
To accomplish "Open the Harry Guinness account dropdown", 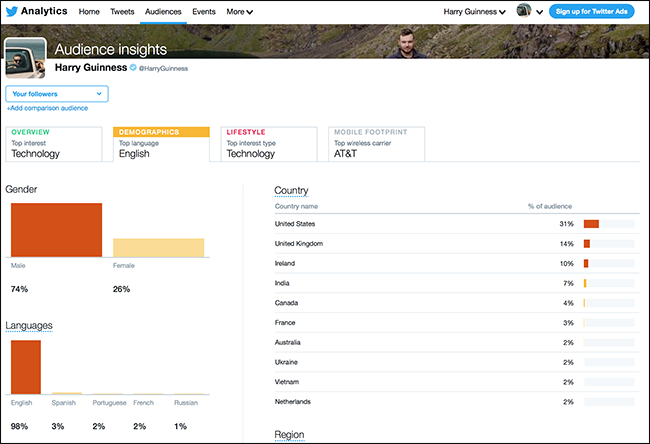I will point(475,12).
